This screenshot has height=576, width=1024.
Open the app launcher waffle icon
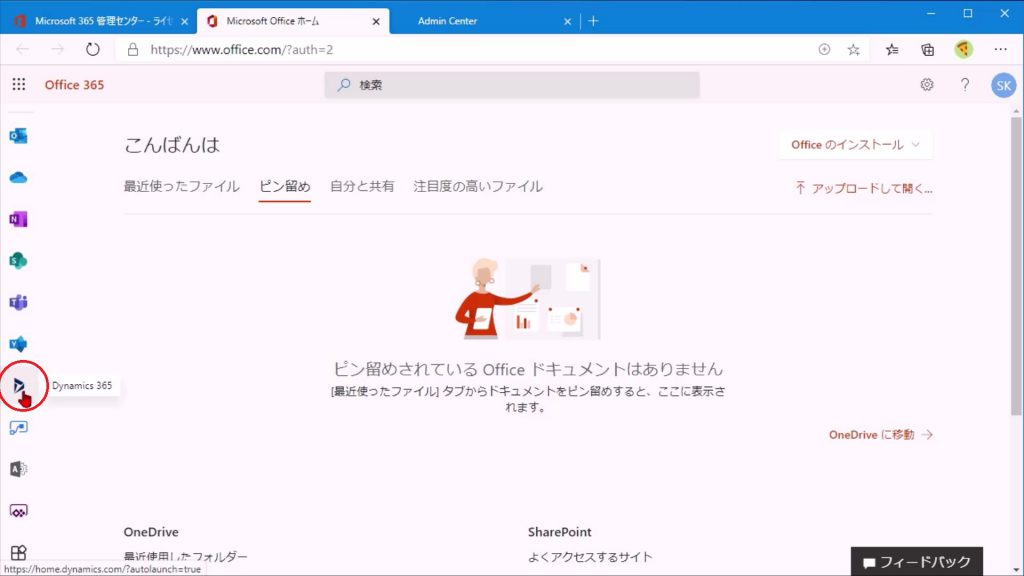(19, 84)
